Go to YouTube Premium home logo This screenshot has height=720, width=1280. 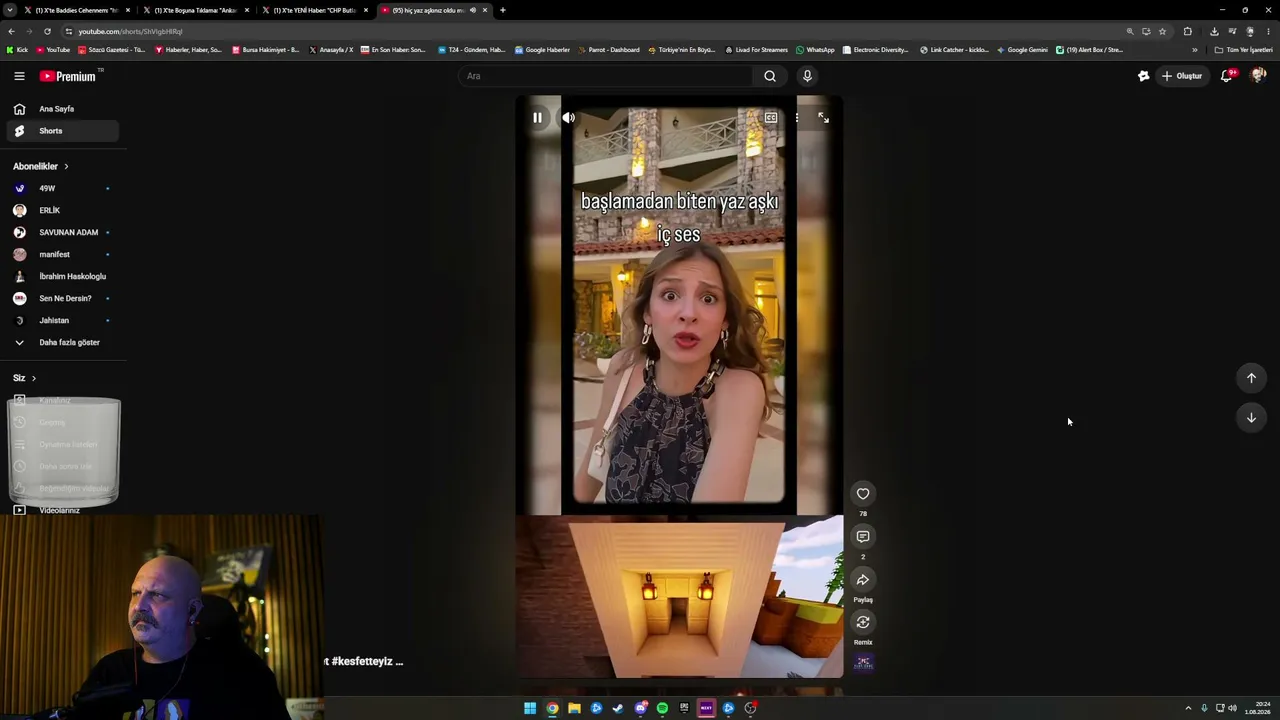(x=68, y=76)
